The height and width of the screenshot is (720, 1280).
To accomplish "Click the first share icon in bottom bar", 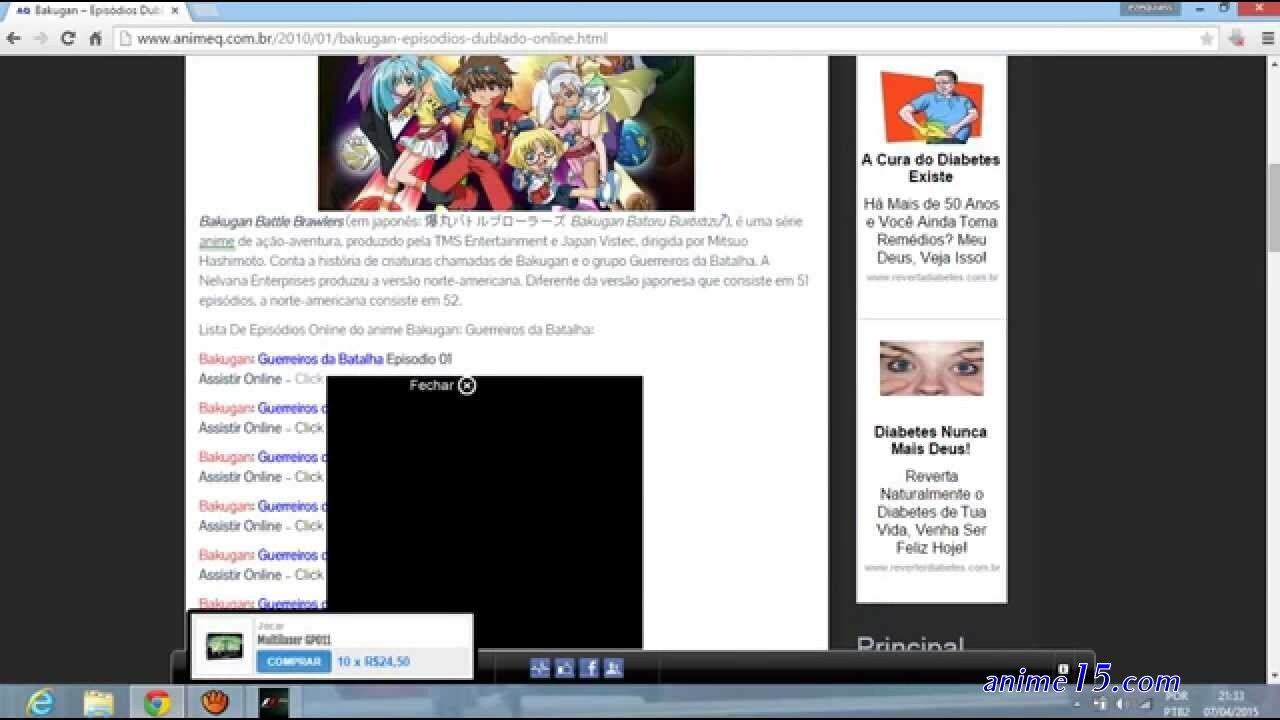I will (x=540, y=668).
